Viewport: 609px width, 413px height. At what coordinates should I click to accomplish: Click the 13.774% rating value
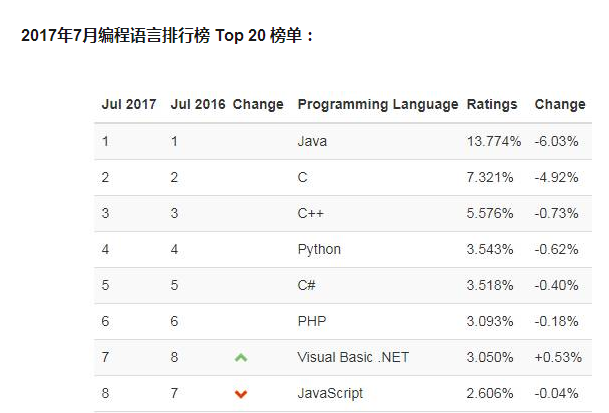(494, 141)
